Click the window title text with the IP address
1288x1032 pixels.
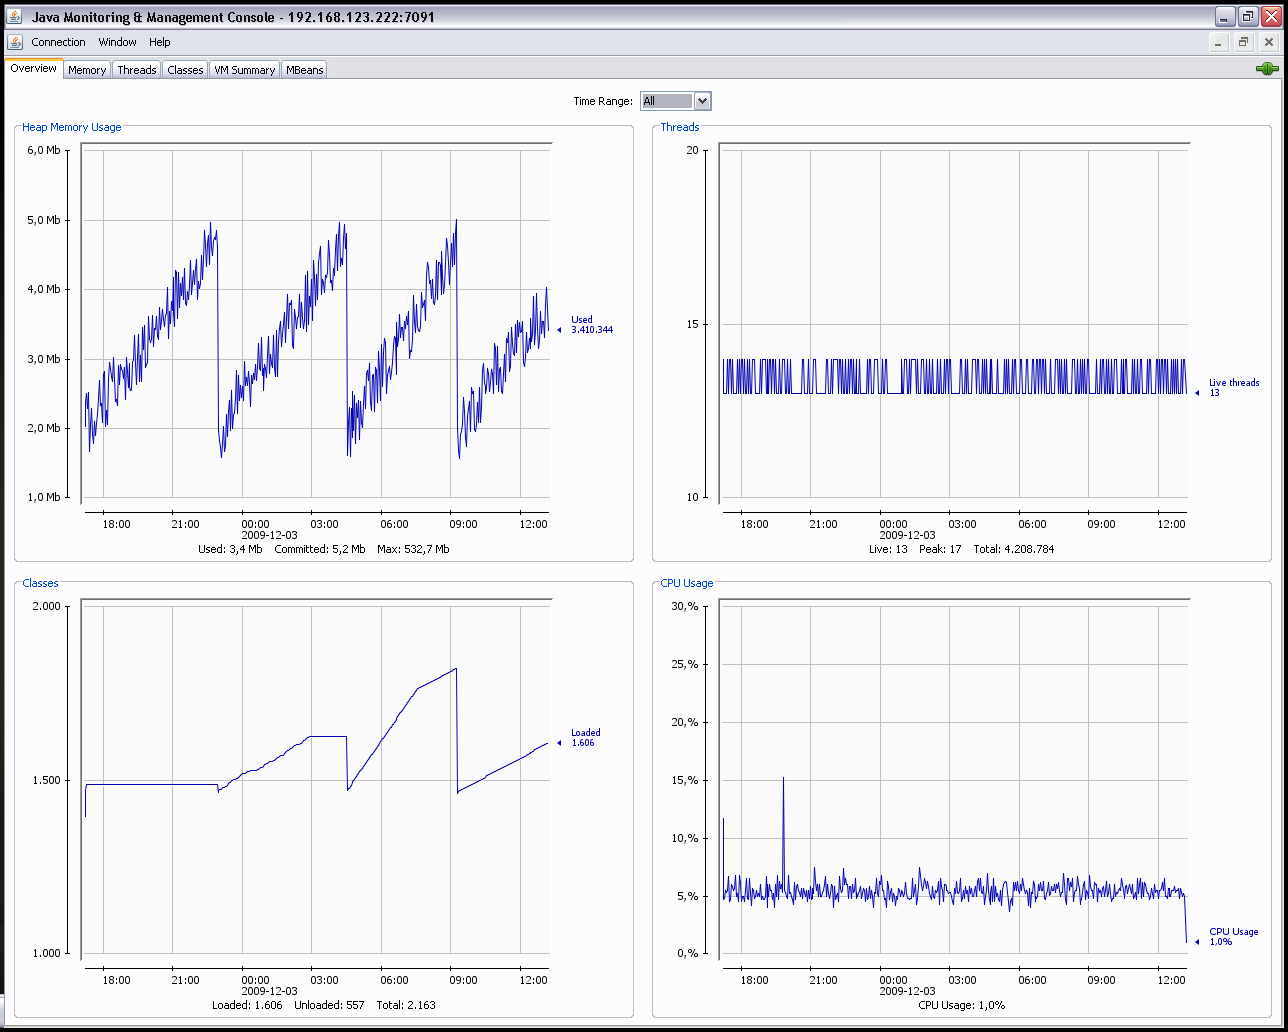tap(233, 17)
